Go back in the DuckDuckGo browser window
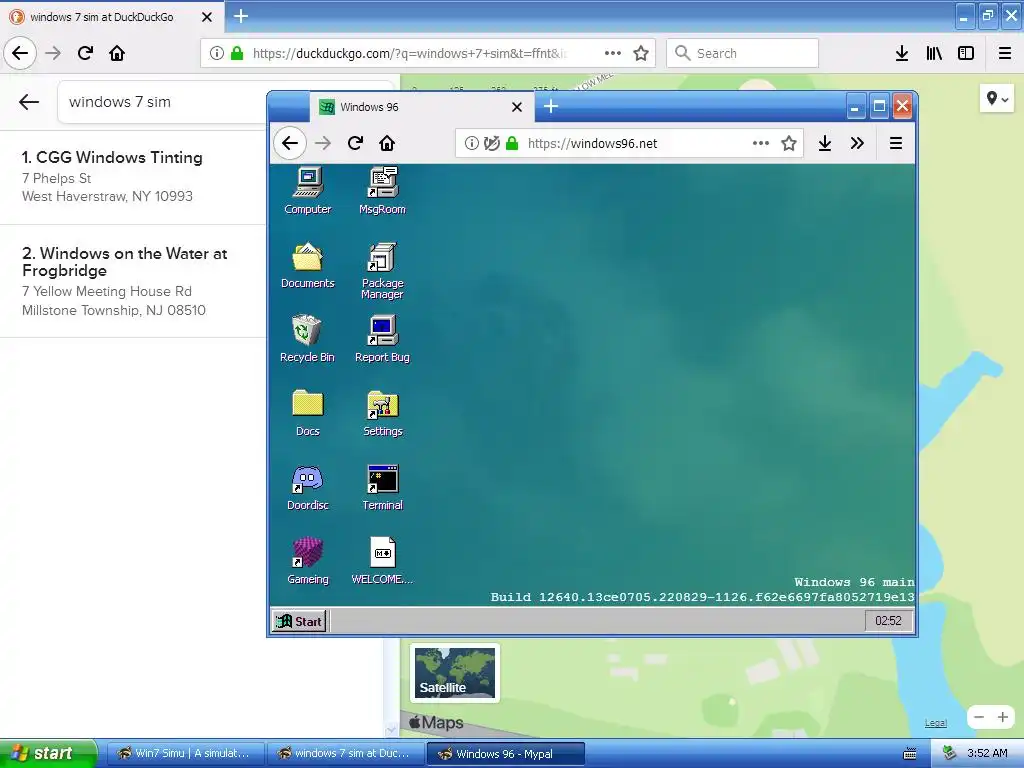 pos(20,53)
